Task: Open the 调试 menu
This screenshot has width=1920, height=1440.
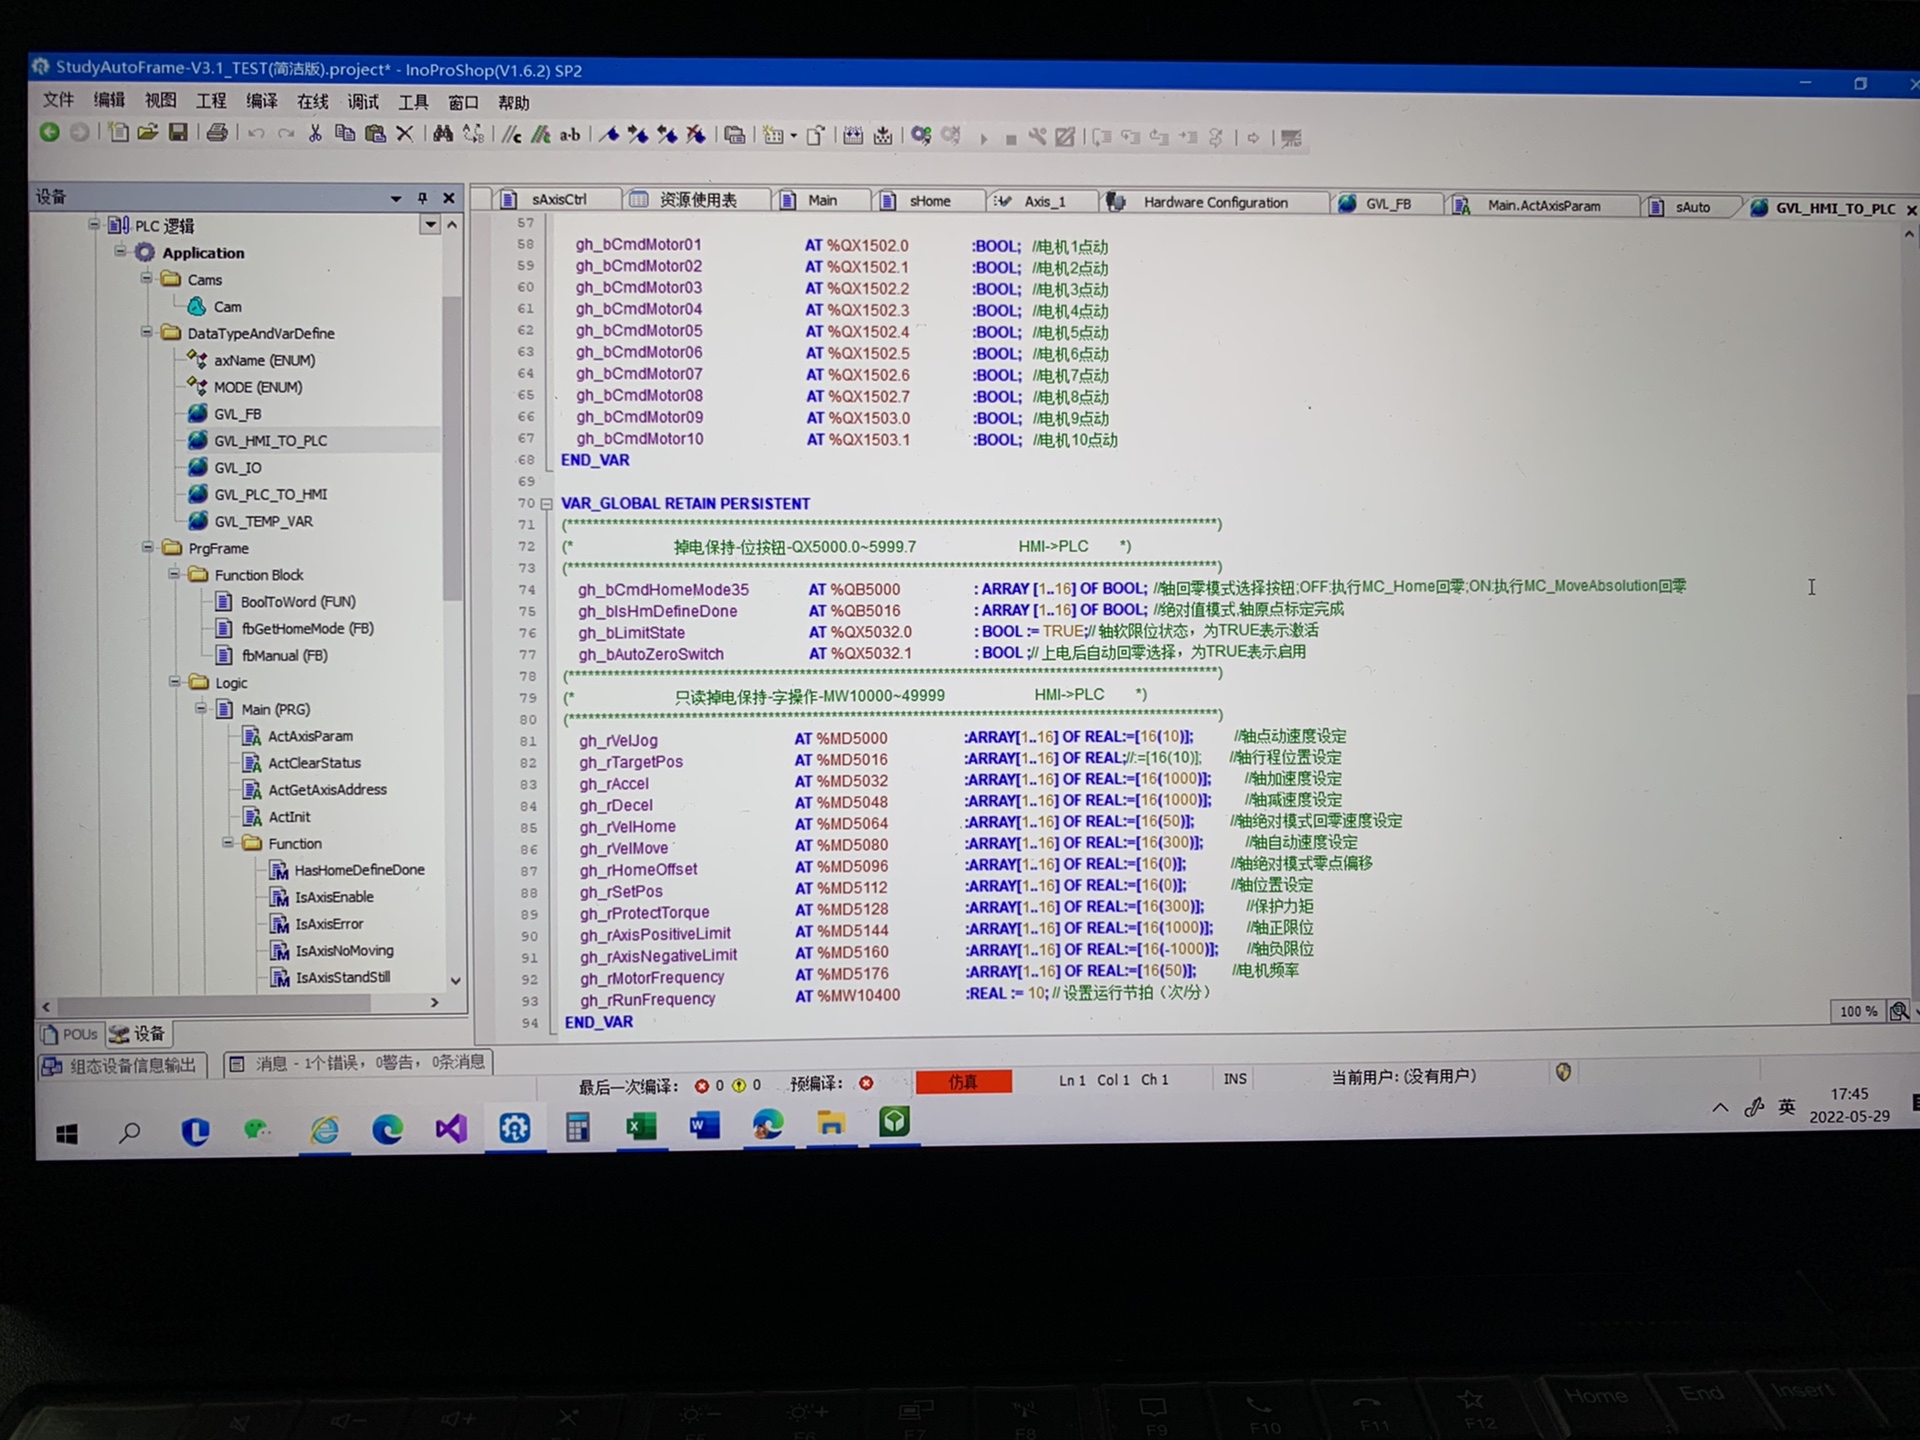Action: [x=363, y=102]
